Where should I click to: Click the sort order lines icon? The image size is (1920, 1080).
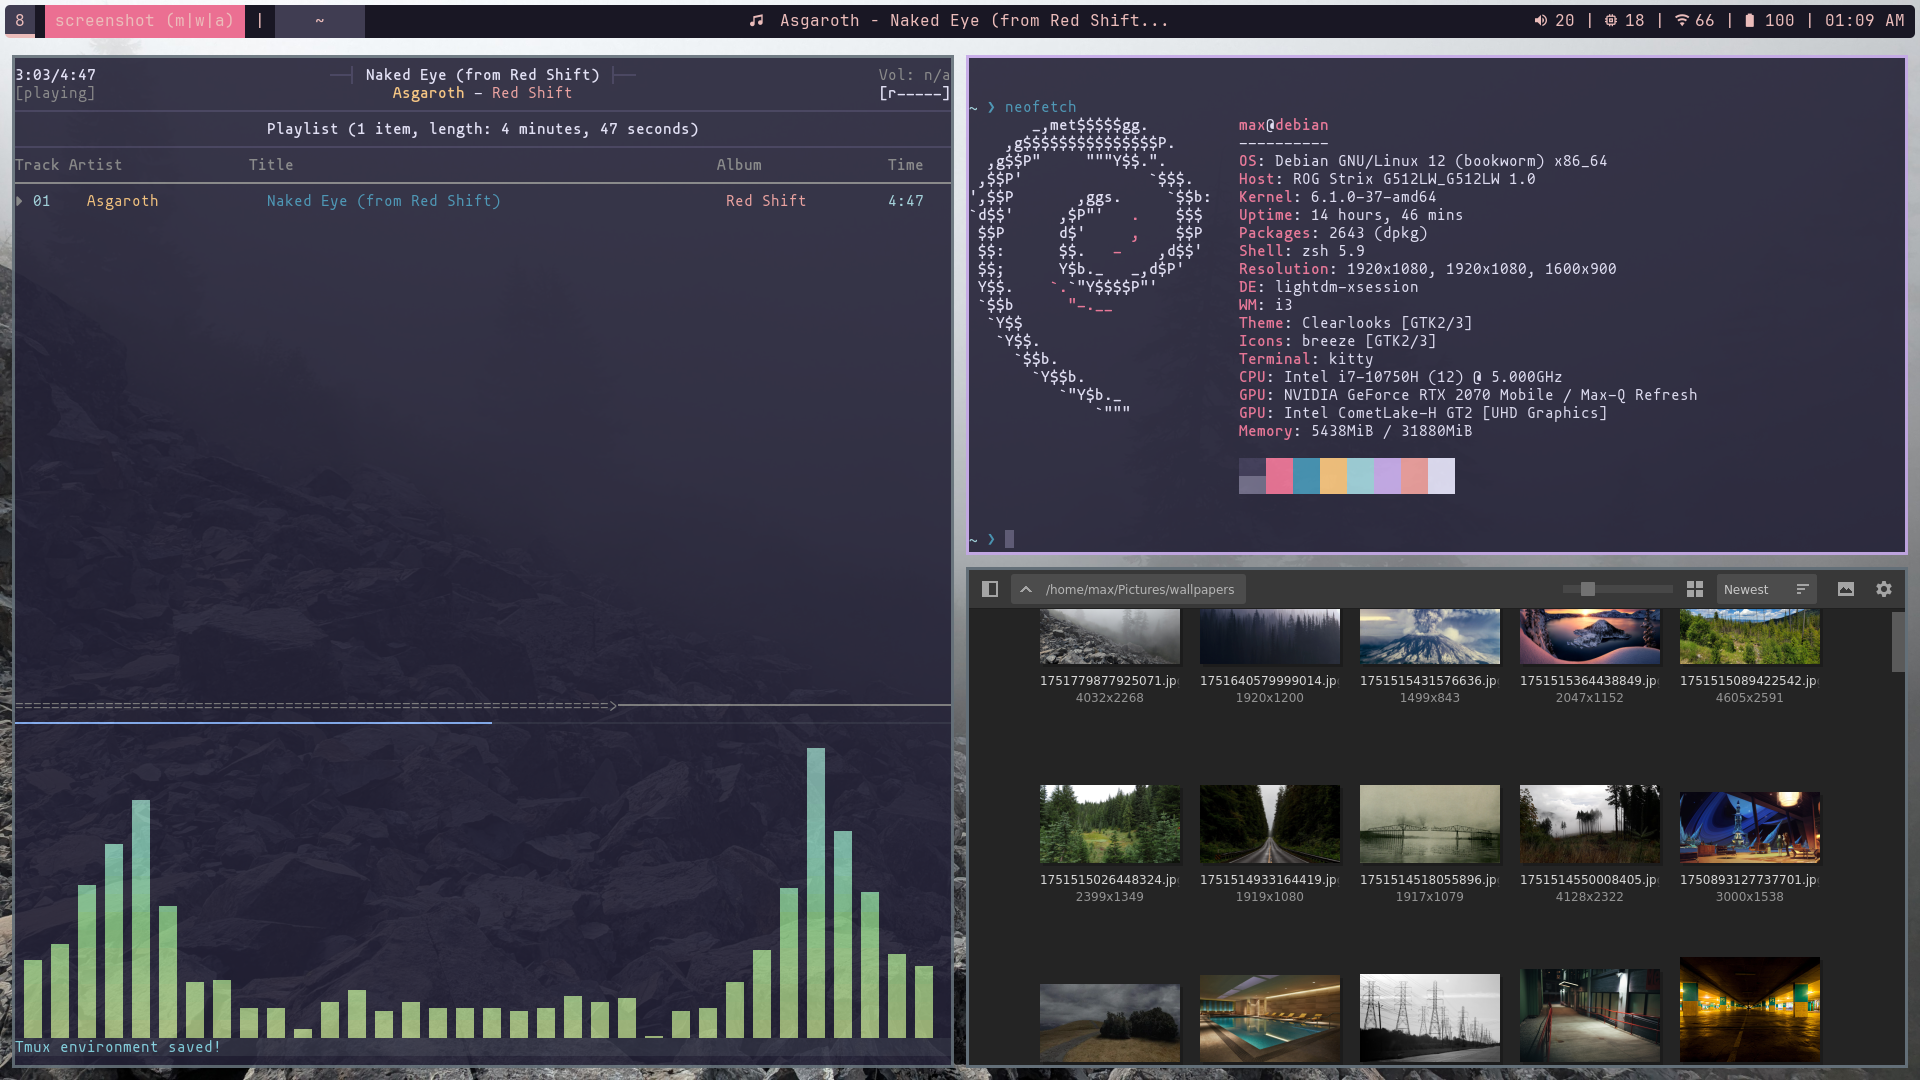1803,589
